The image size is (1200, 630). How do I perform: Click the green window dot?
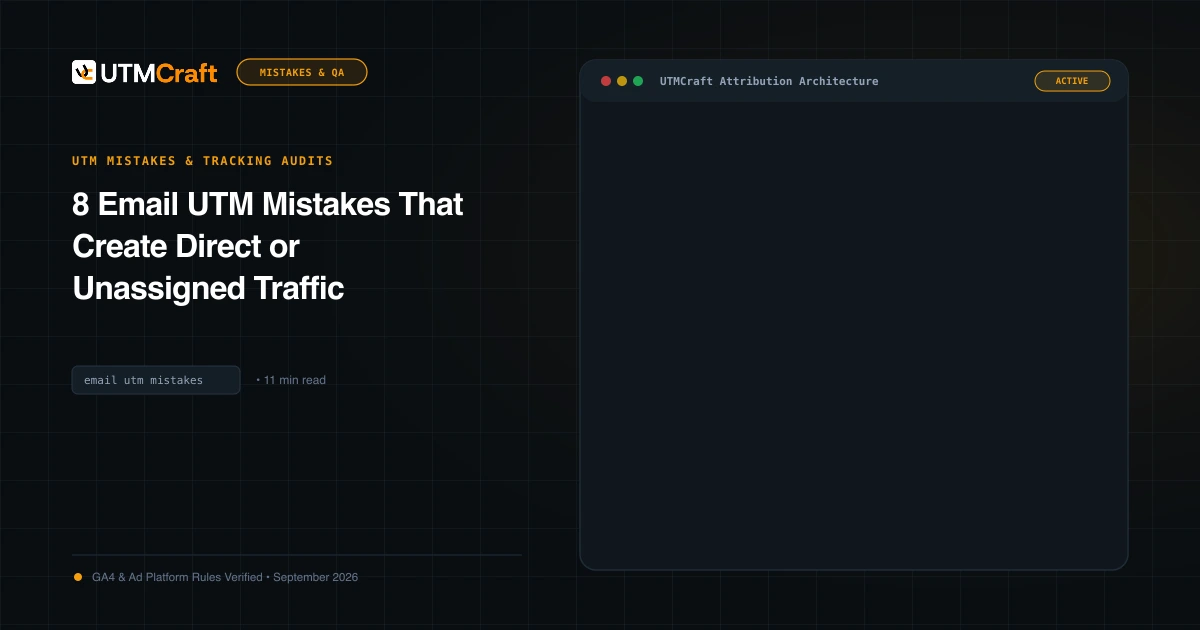[638, 81]
